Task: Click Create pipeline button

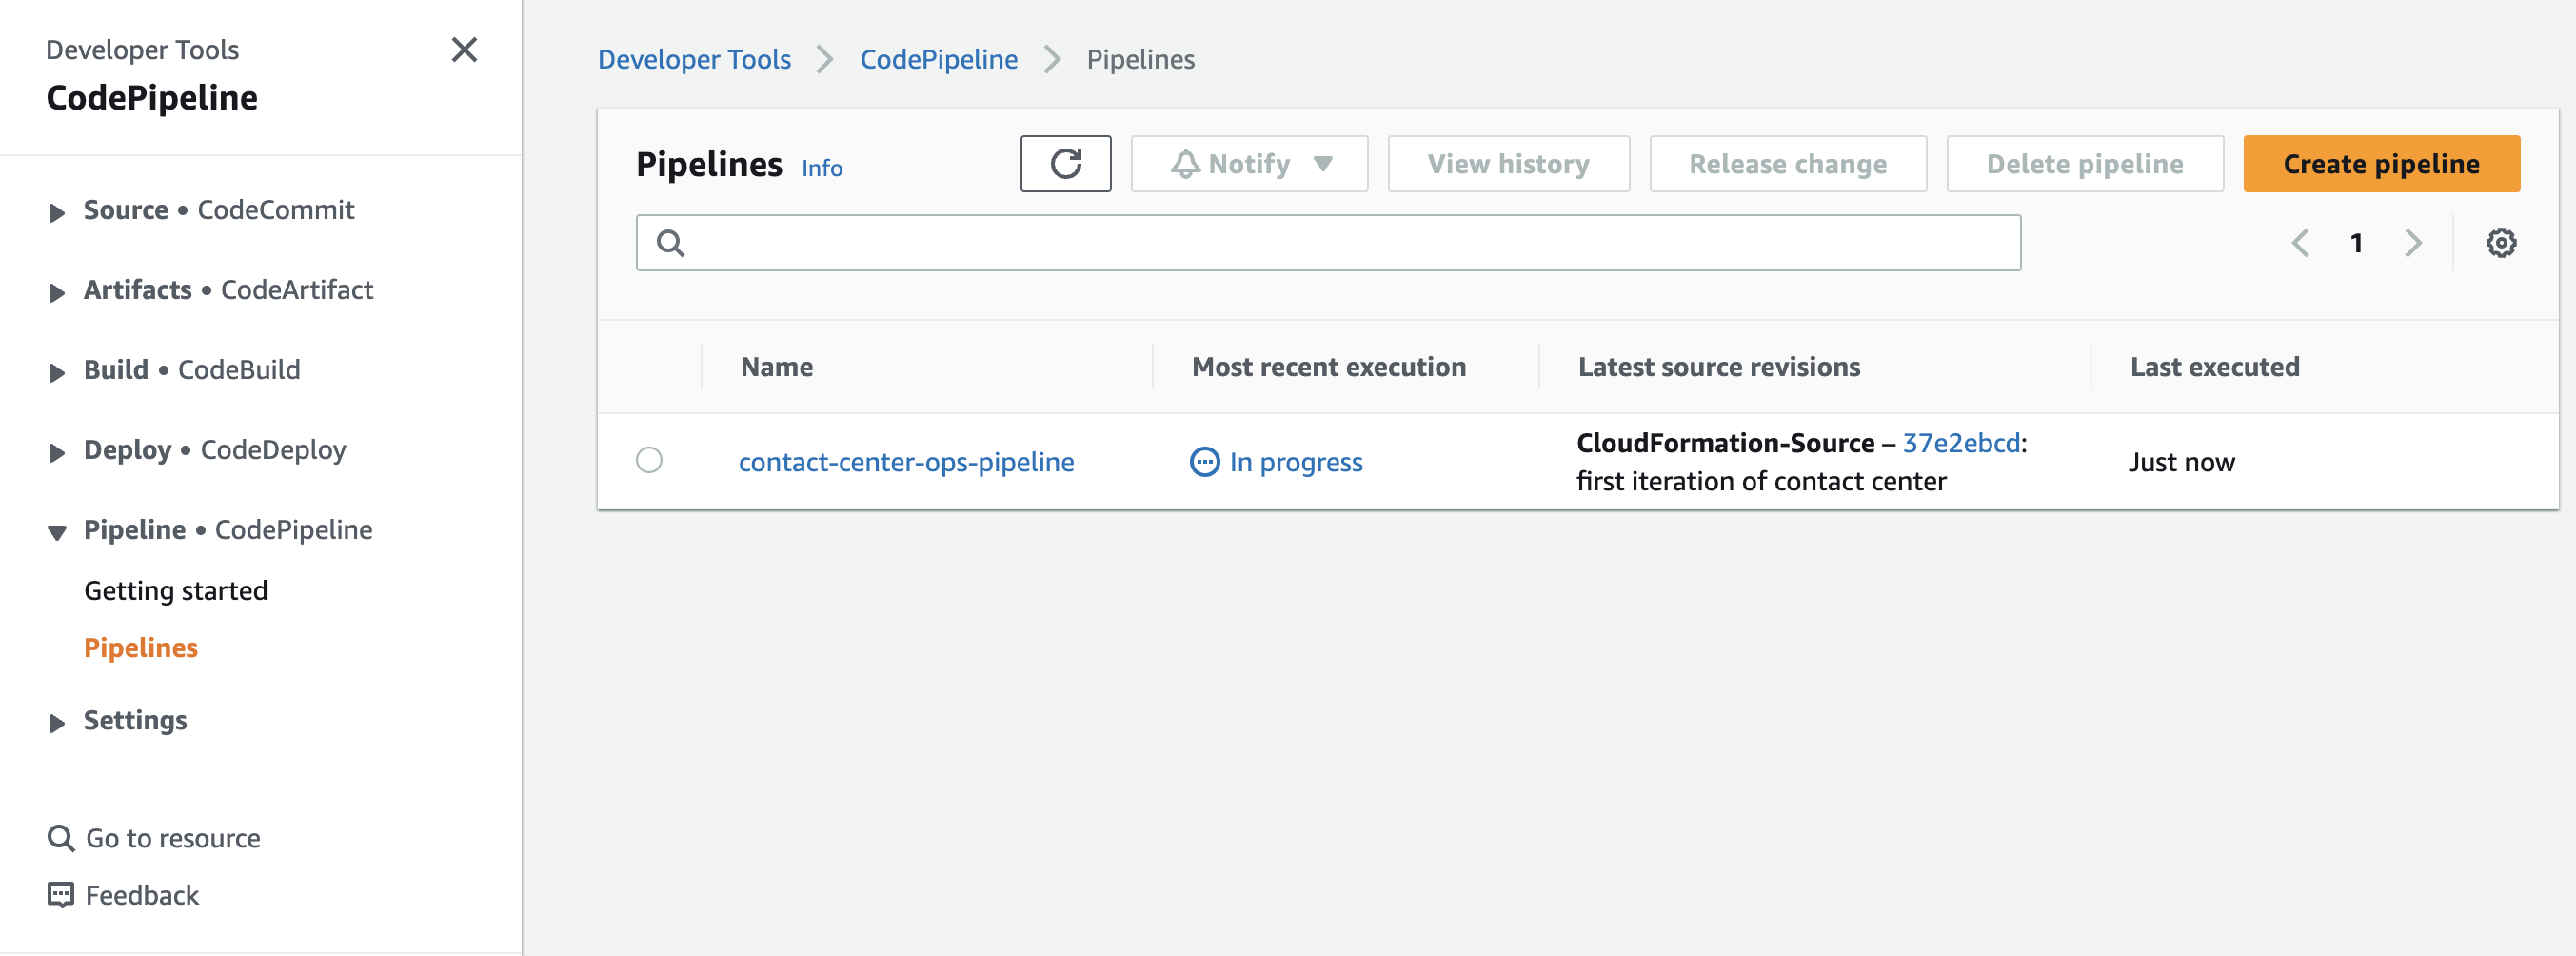Action: [x=2381, y=164]
